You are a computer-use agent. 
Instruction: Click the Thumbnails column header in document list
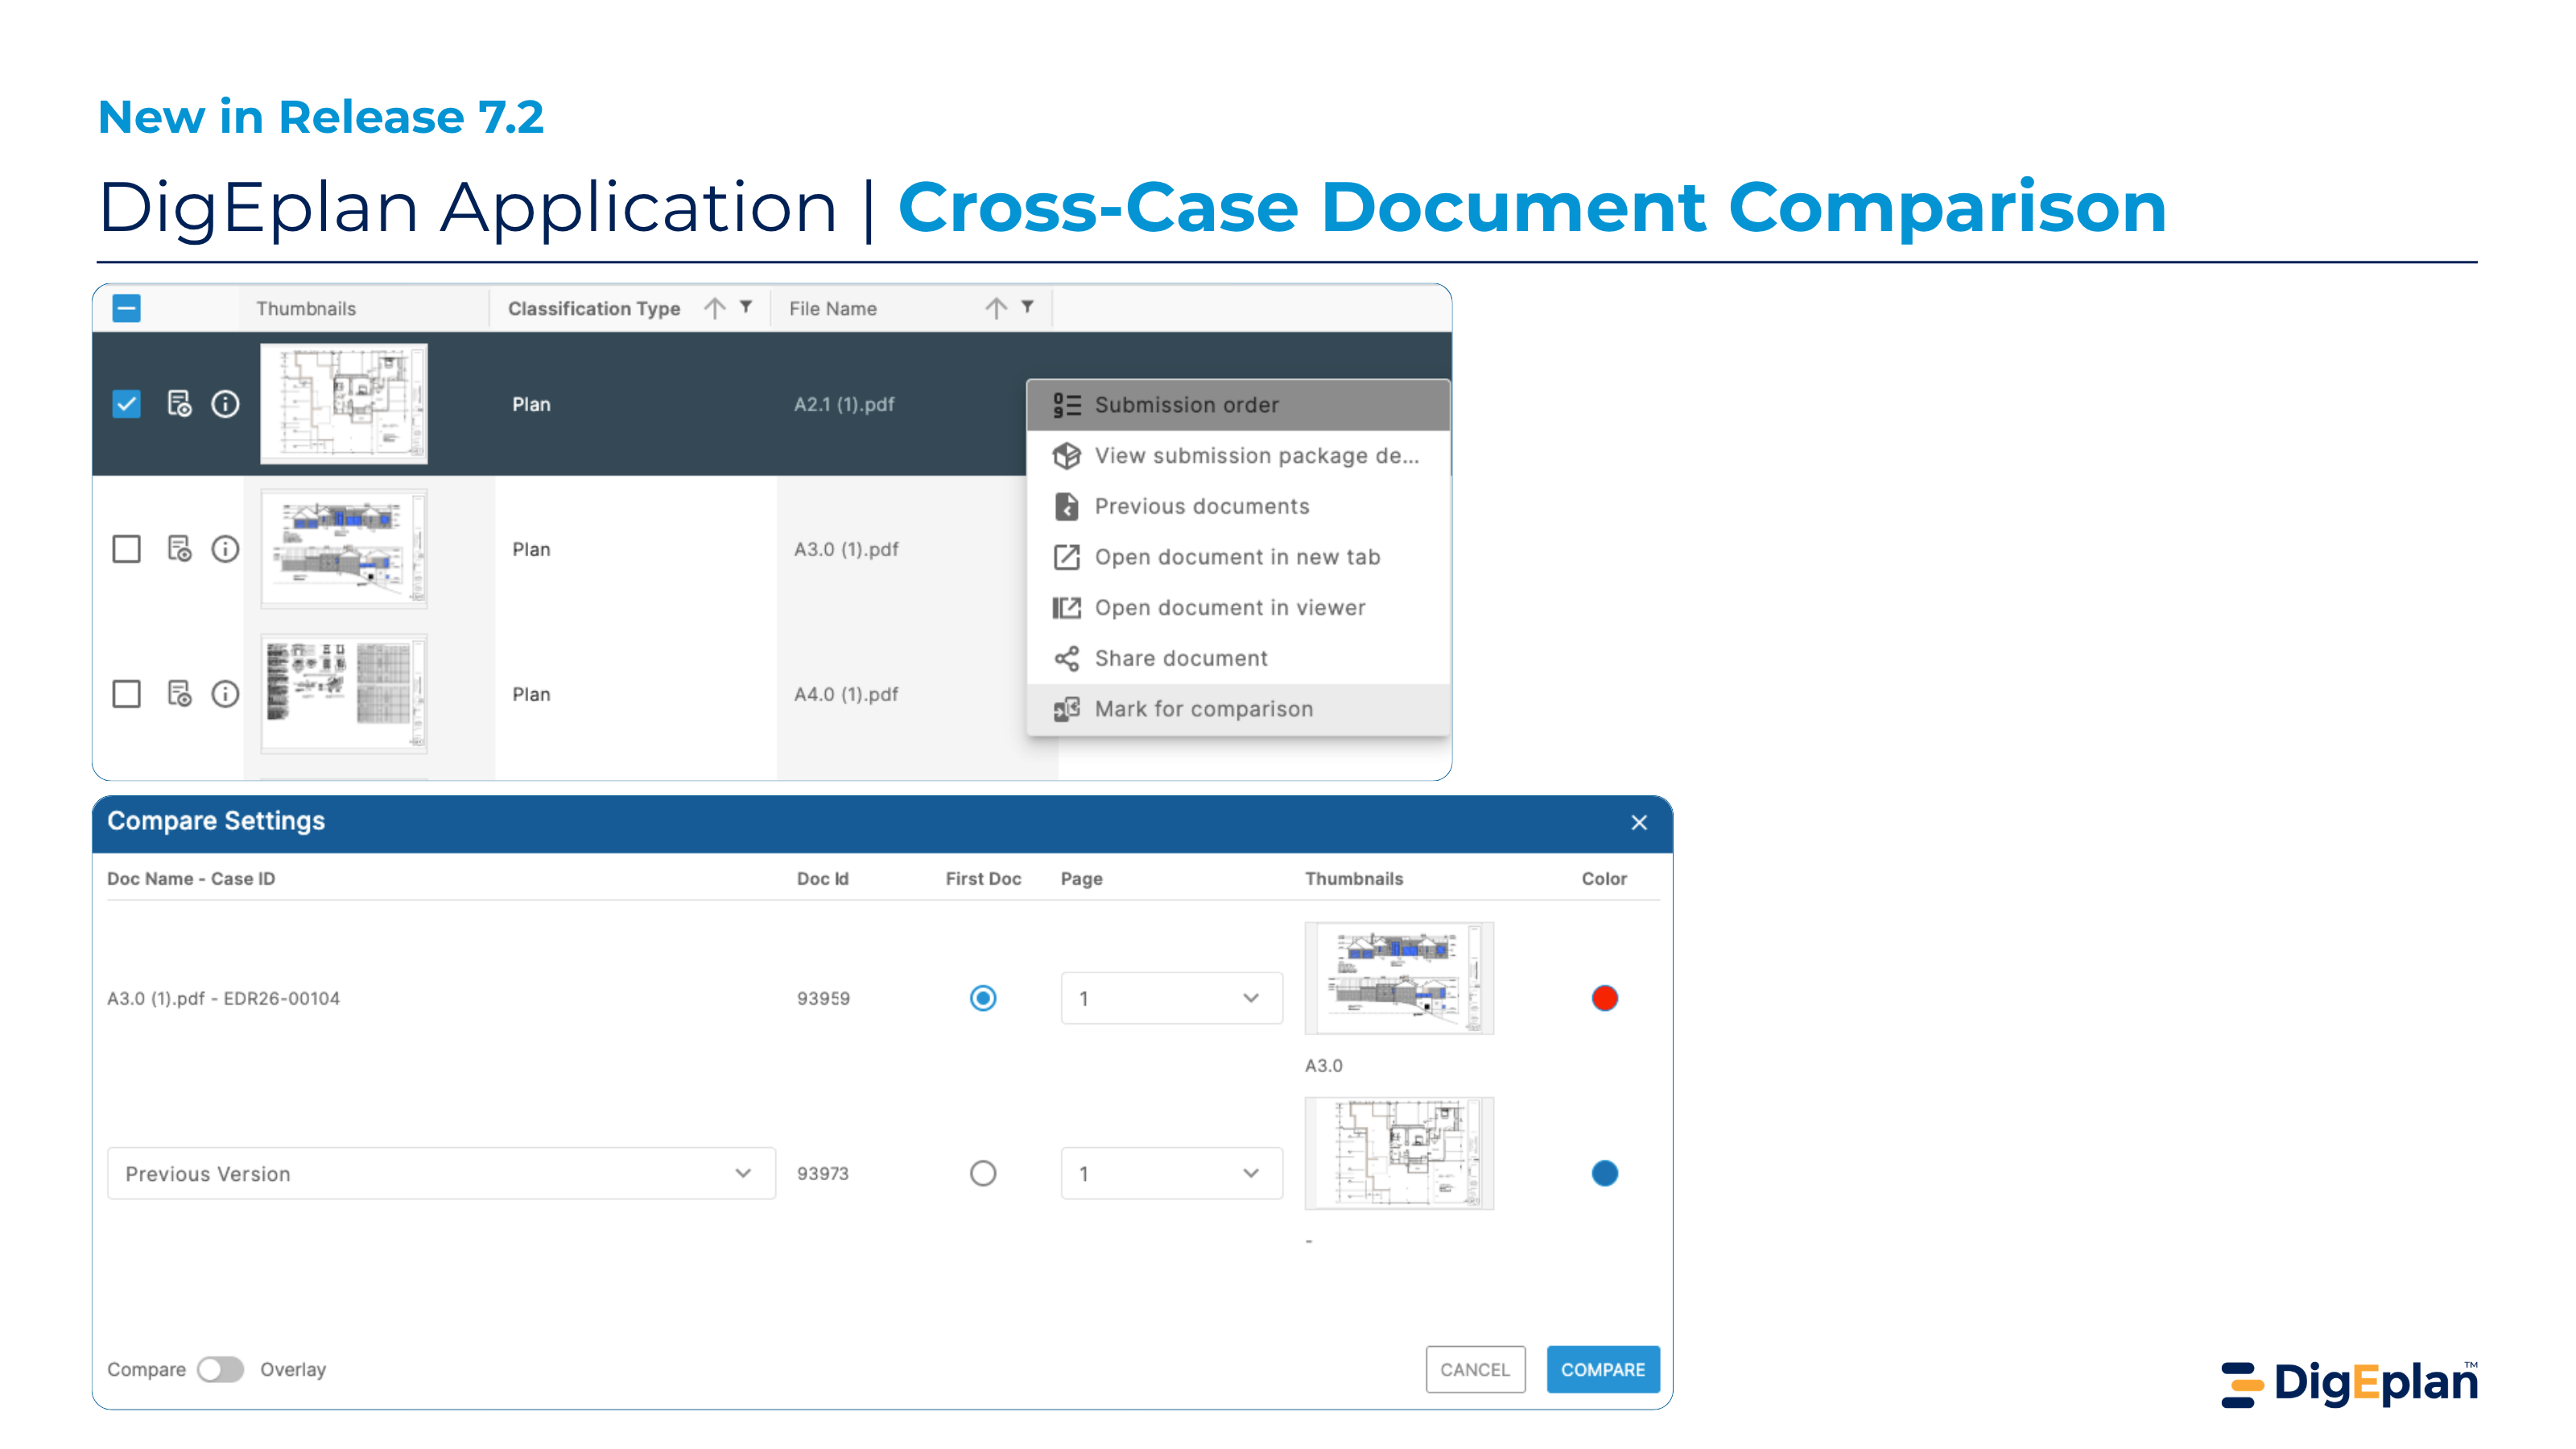click(306, 309)
